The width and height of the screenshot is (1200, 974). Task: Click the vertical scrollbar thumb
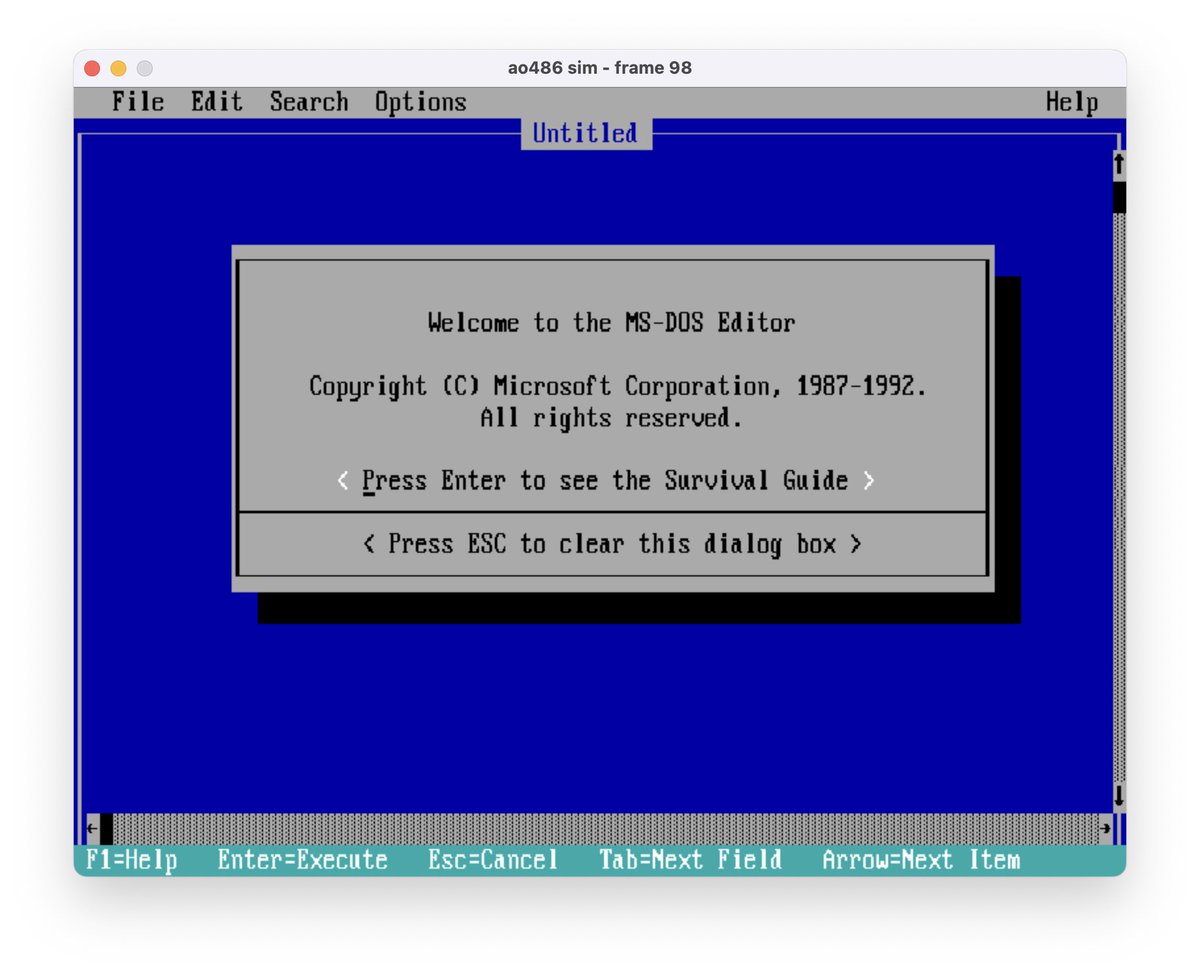click(1119, 197)
